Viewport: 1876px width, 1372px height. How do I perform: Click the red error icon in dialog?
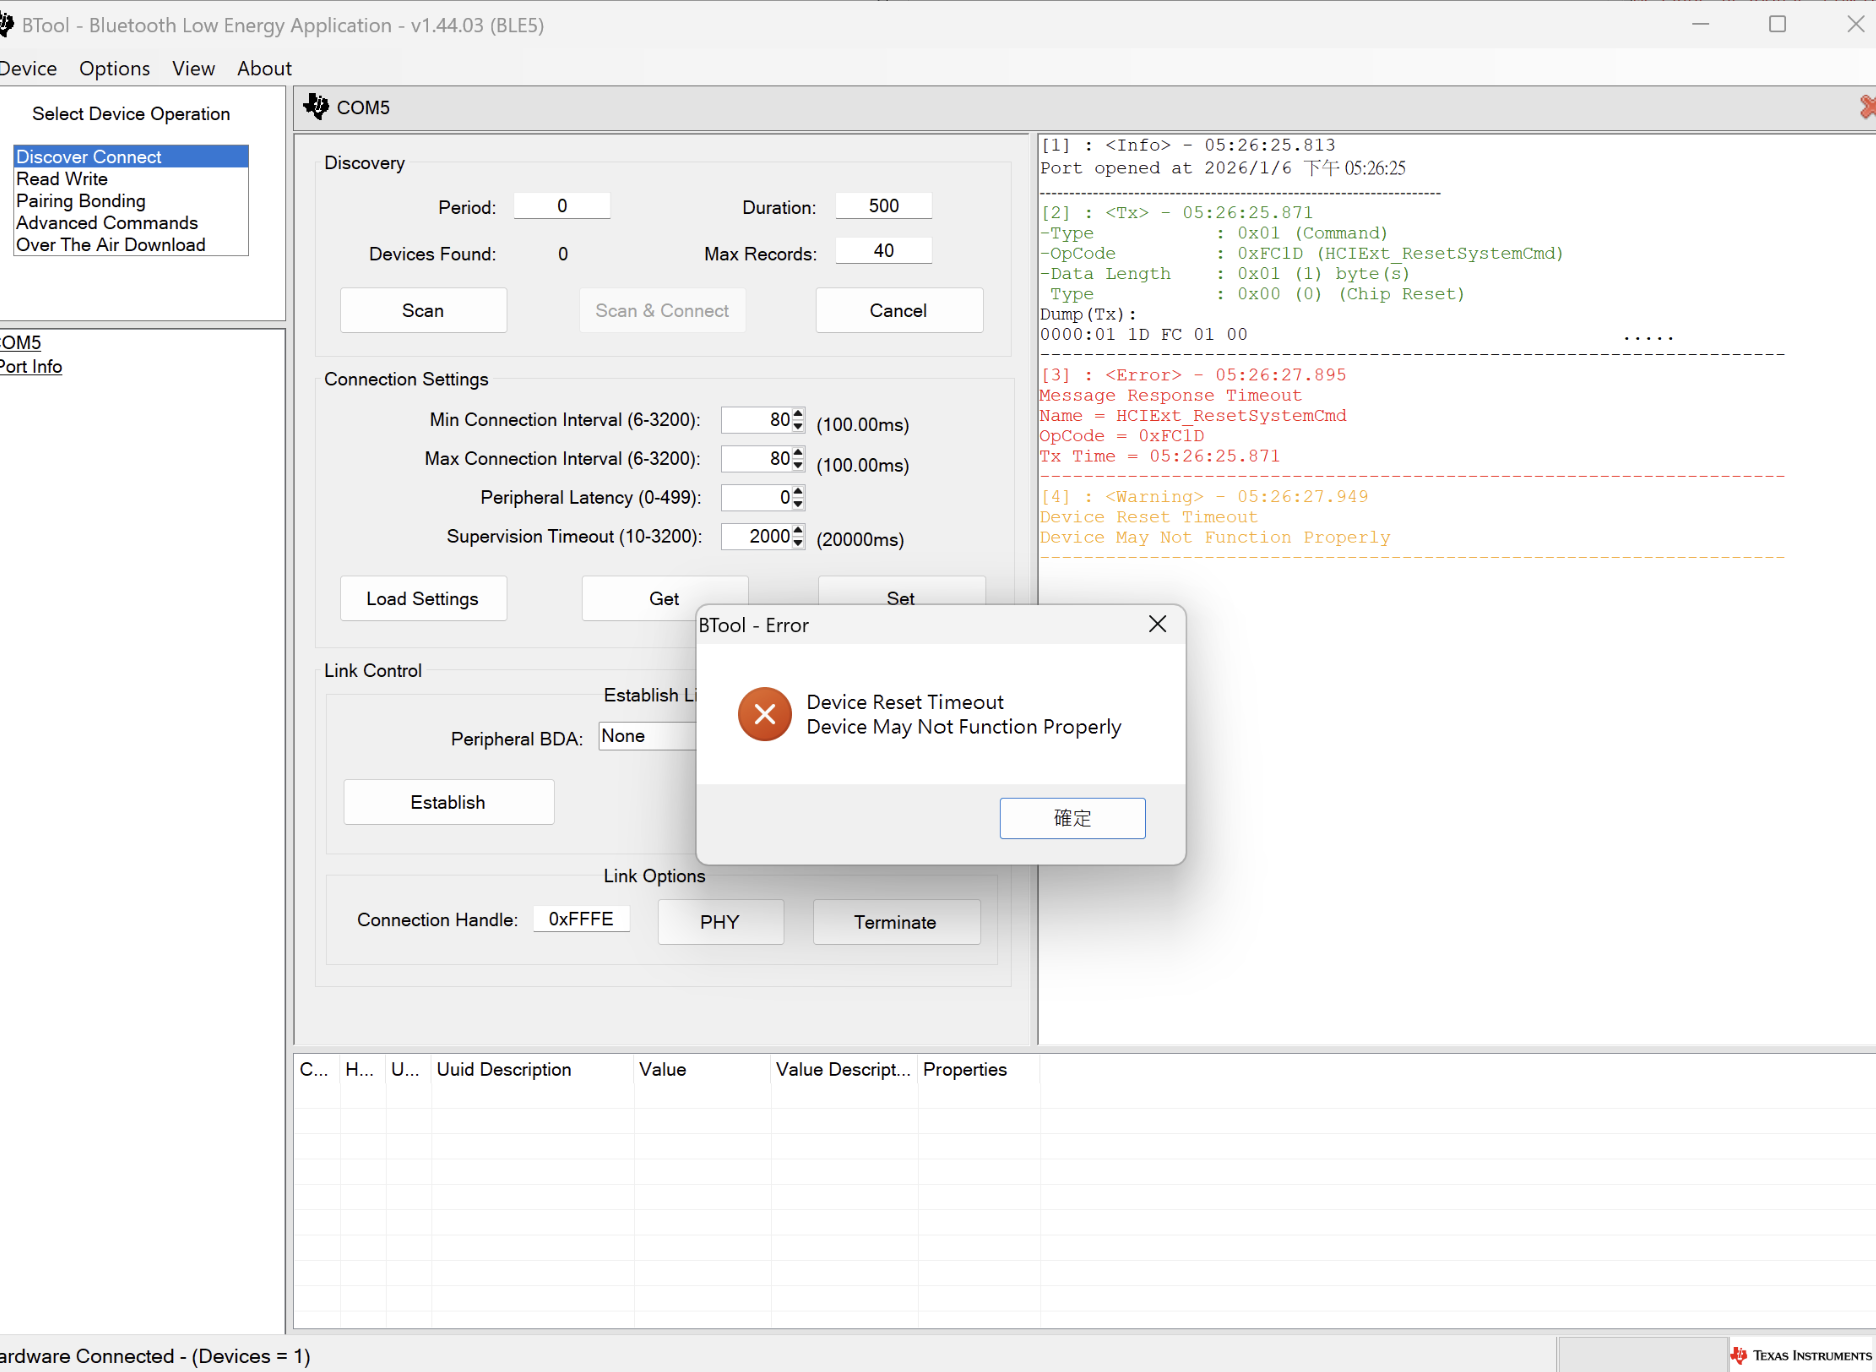pyautogui.click(x=765, y=714)
